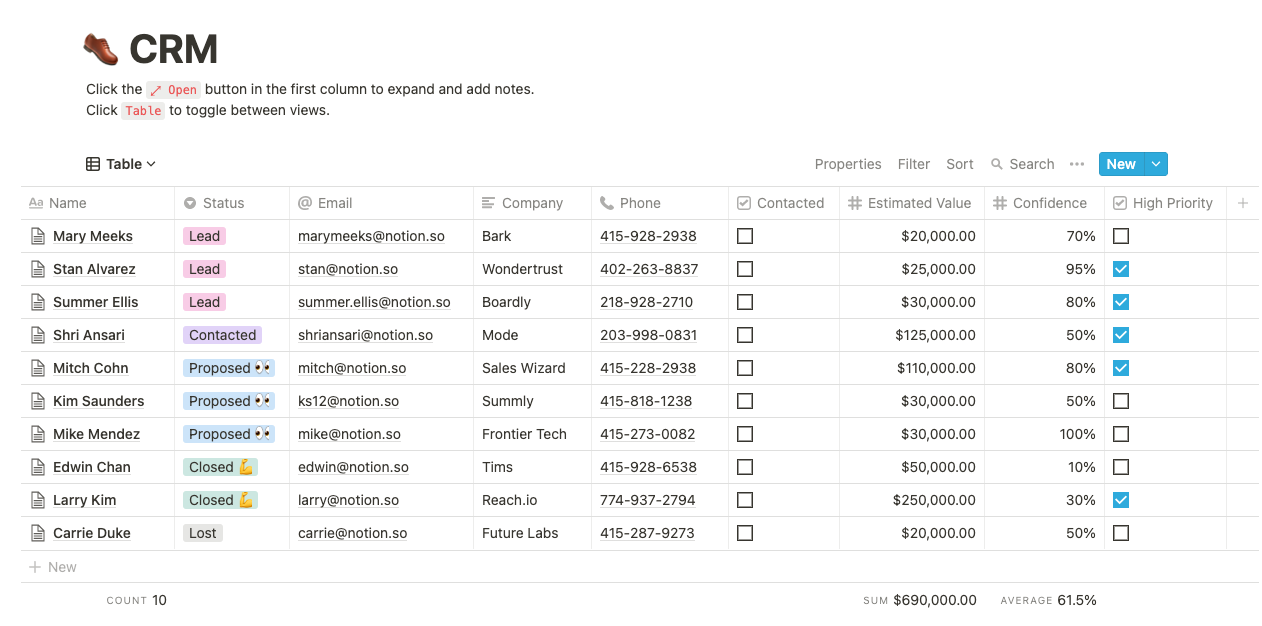Click the Name column header

(98, 203)
